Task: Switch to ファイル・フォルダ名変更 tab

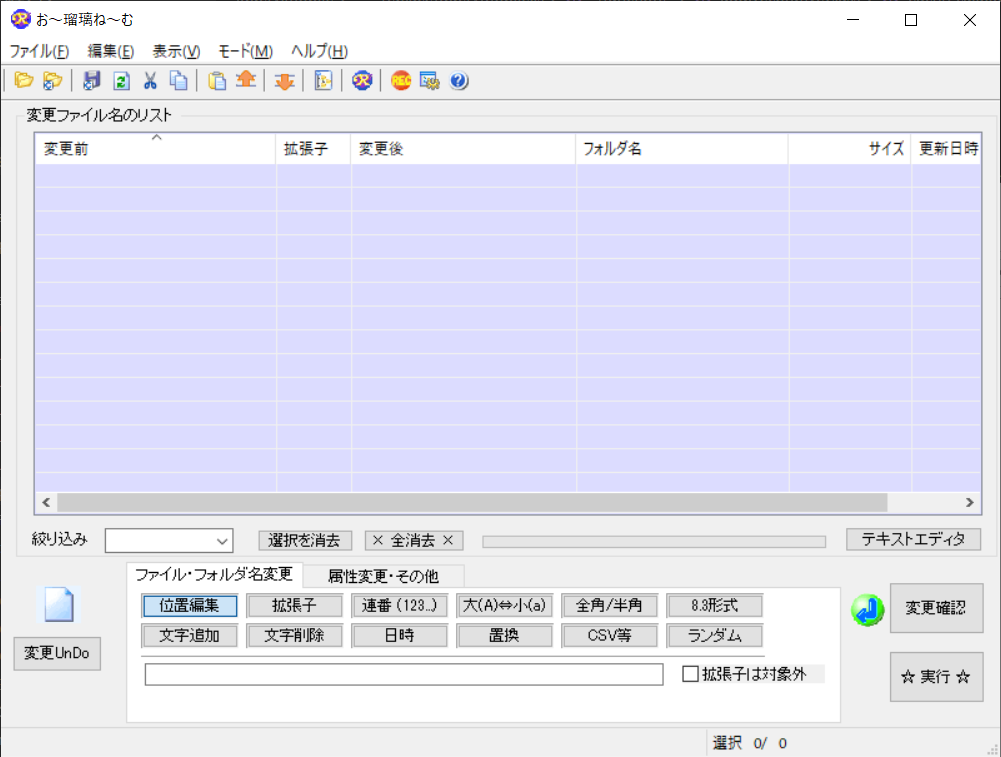Action: click(x=214, y=574)
